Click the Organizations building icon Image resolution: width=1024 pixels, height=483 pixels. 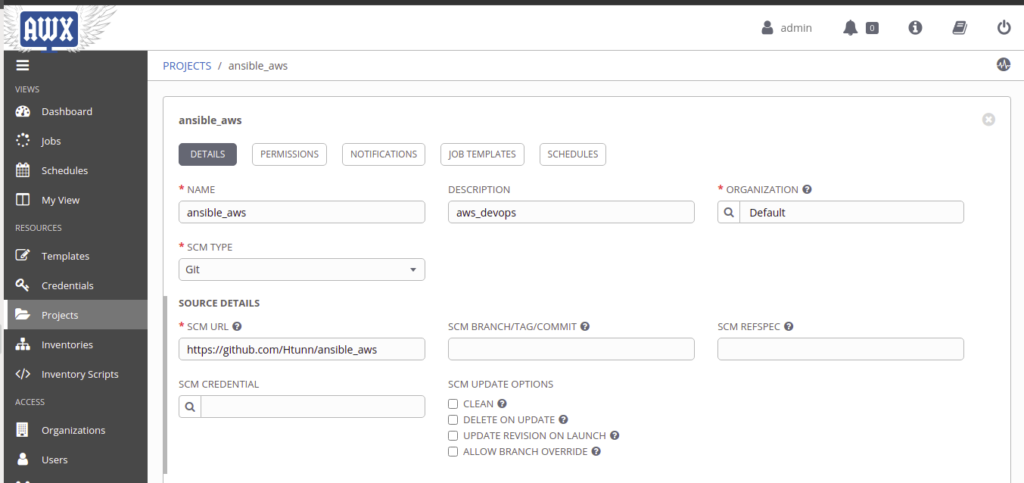23,430
